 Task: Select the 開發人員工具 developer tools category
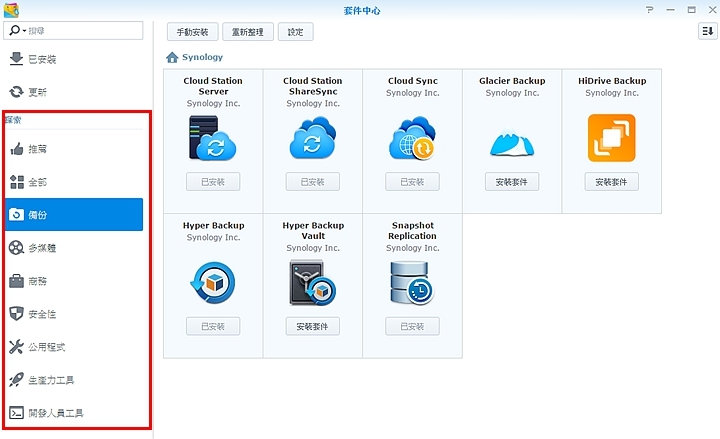(x=73, y=413)
